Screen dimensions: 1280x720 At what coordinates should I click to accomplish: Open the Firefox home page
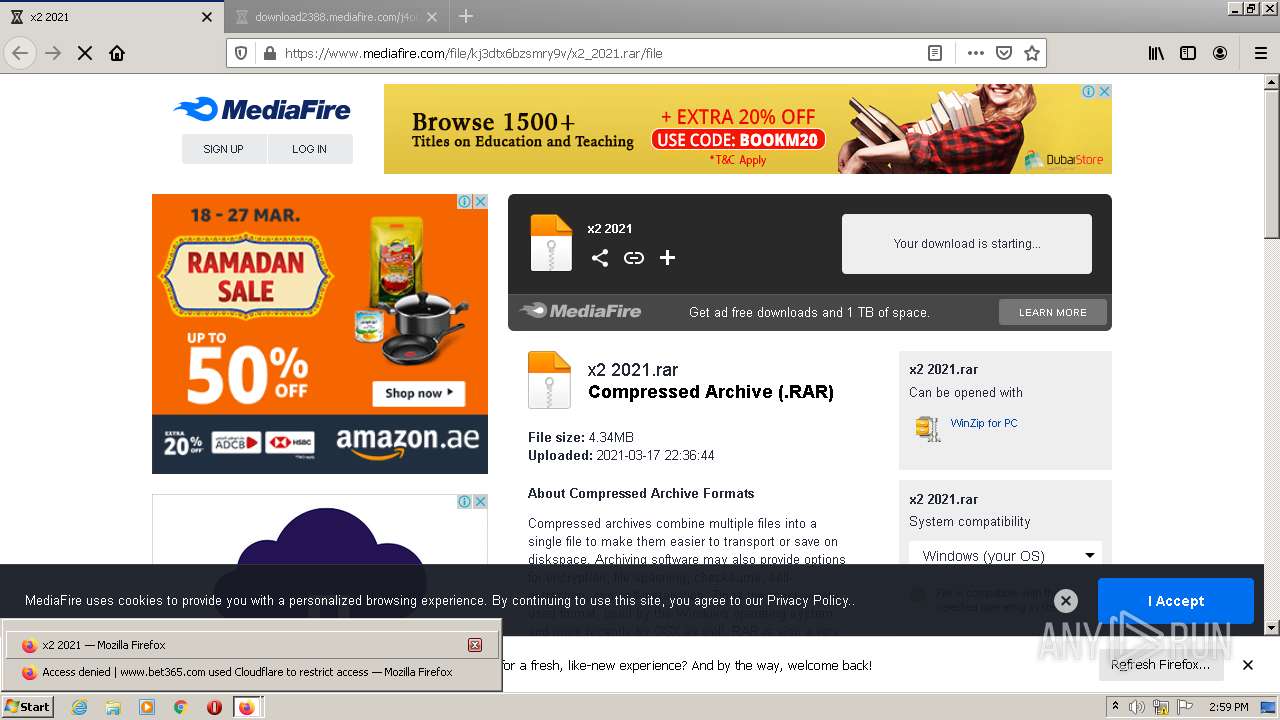(x=117, y=53)
